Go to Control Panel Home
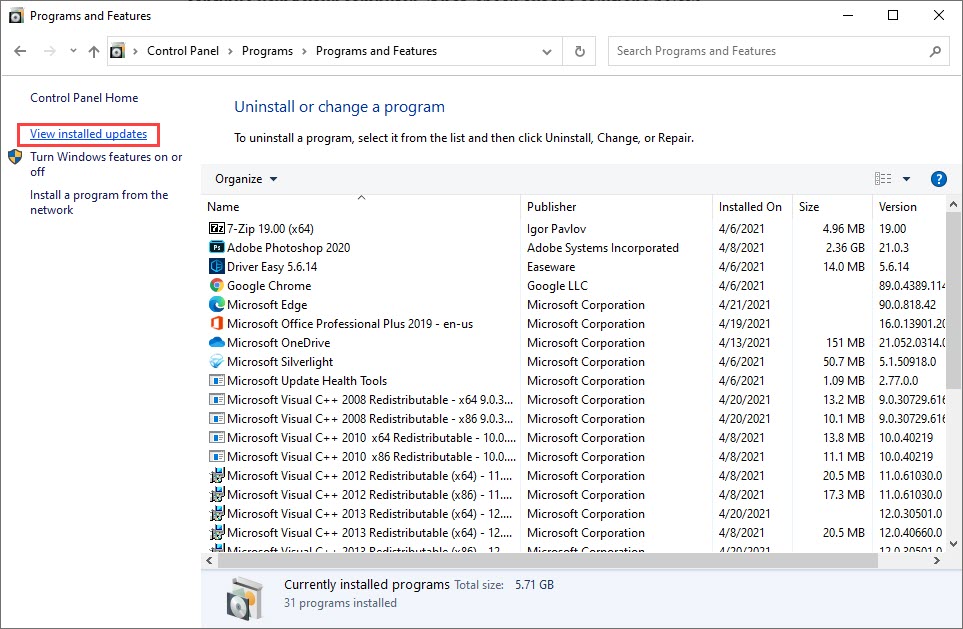Image resolution: width=963 pixels, height=629 pixels. (x=84, y=98)
